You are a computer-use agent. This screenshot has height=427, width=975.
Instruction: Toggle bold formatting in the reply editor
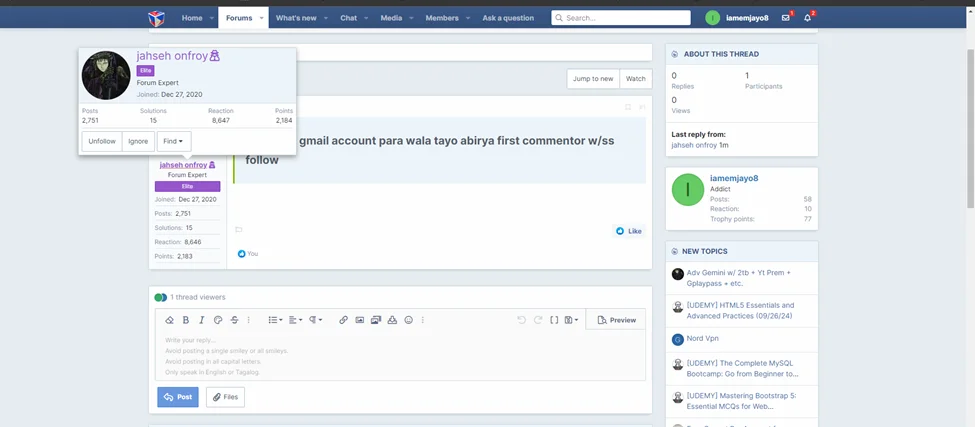point(185,320)
